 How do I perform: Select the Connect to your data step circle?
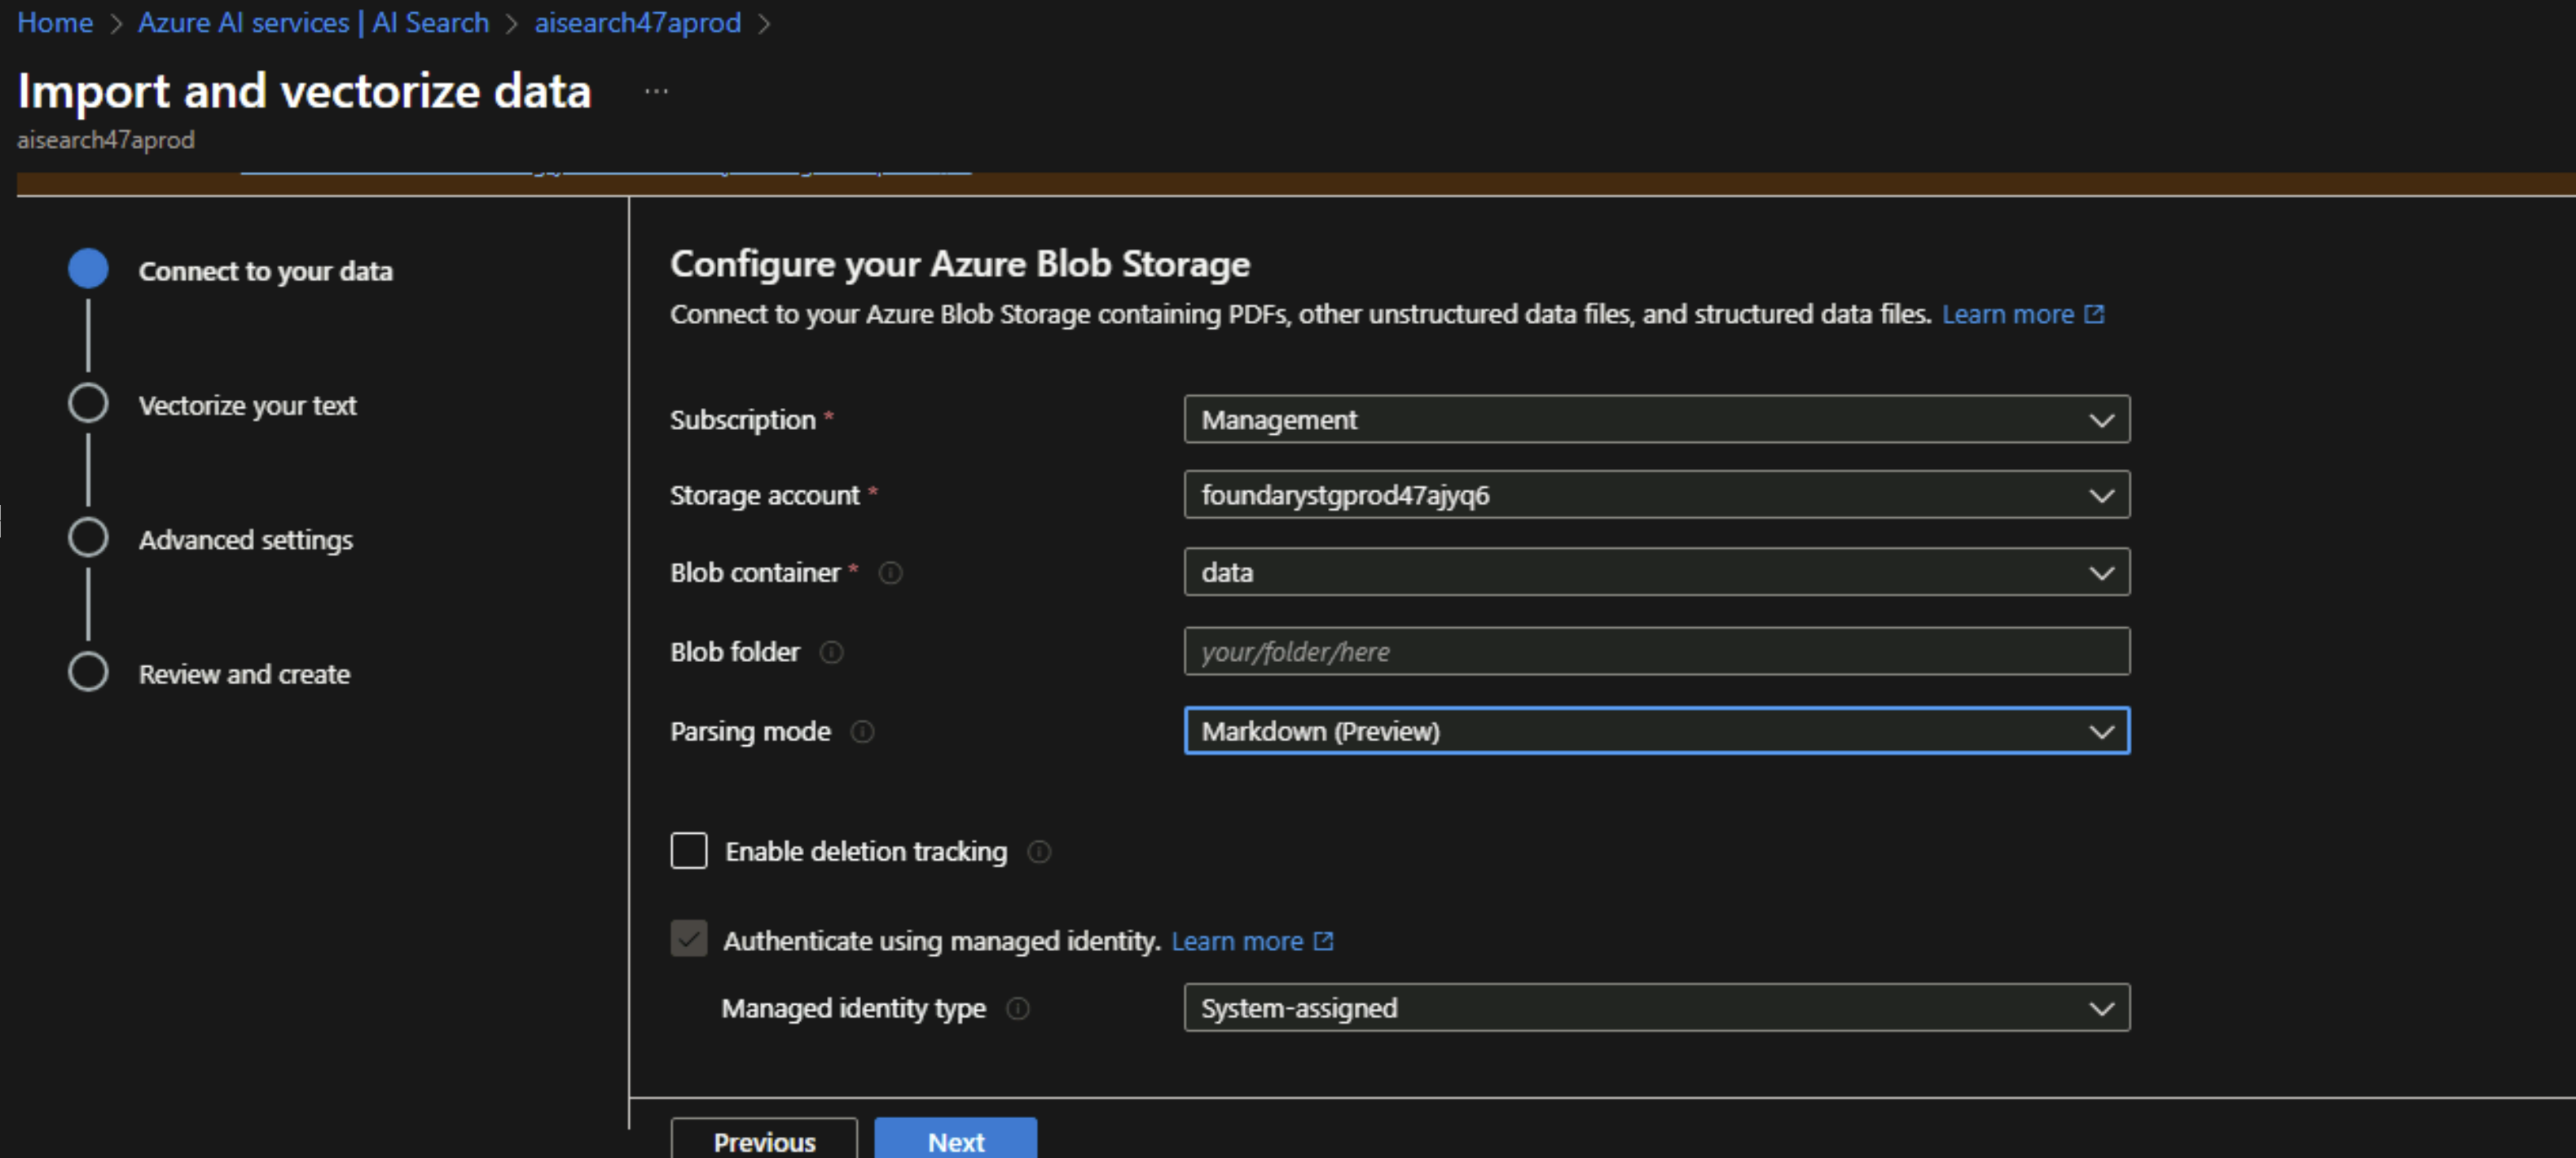(x=88, y=269)
